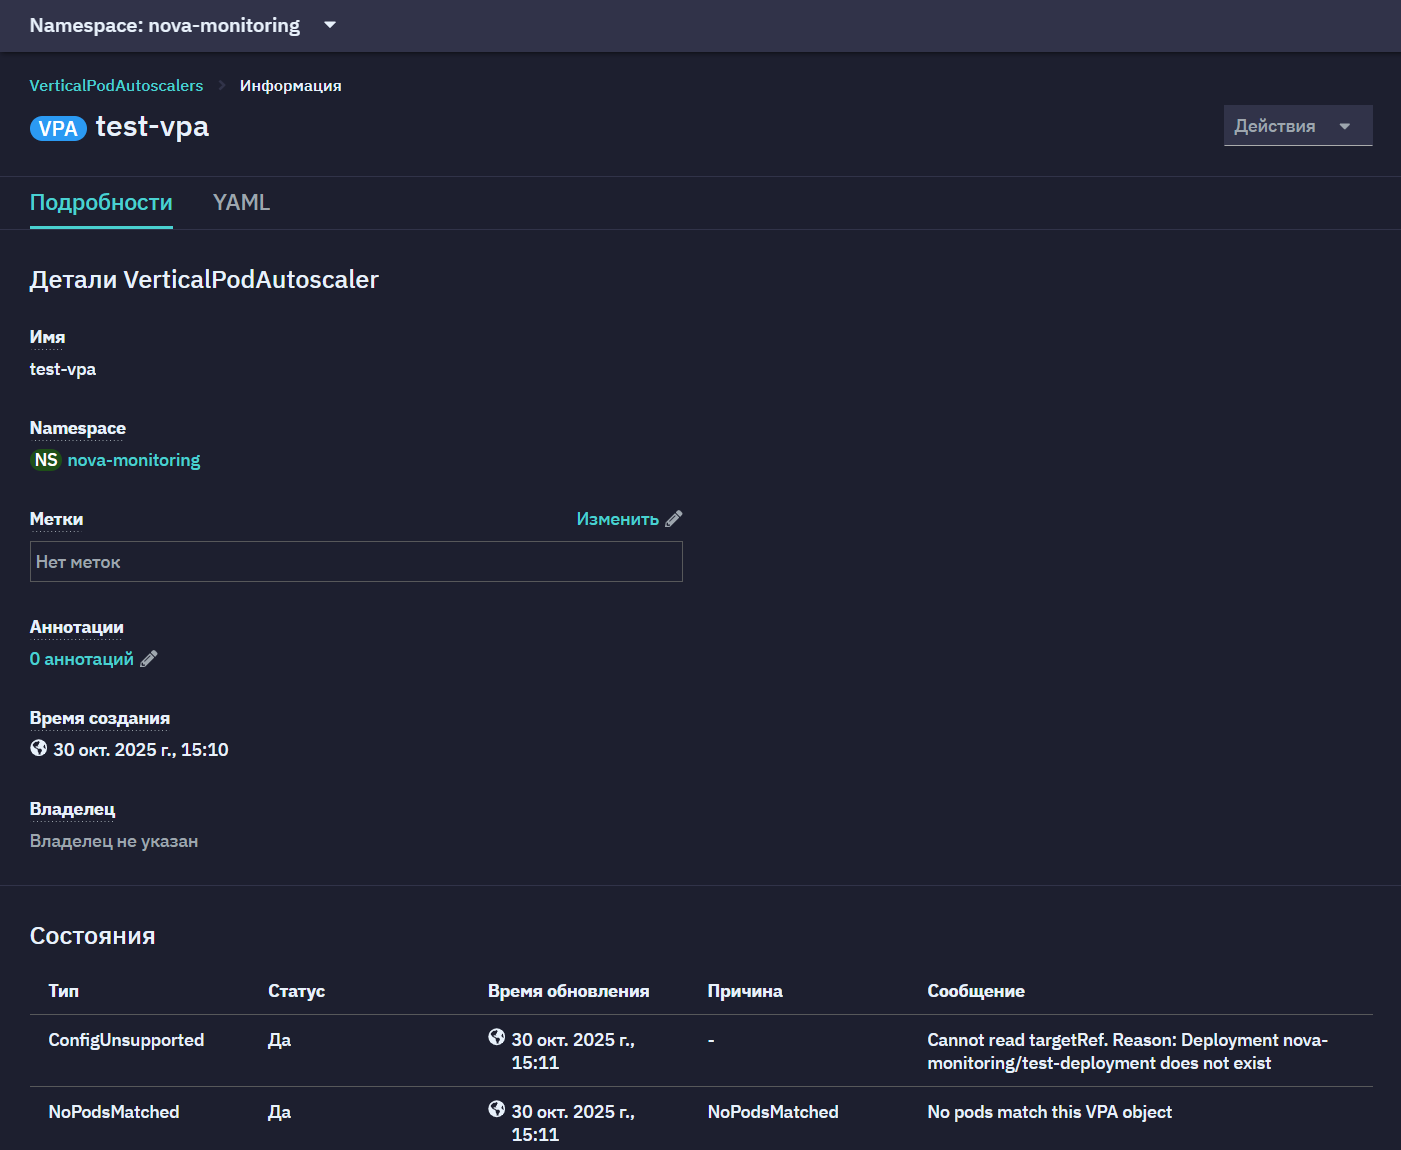Click the globe icon beside creation time
The height and width of the screenshot is (1150, 1401).
(x=39, y=748)
